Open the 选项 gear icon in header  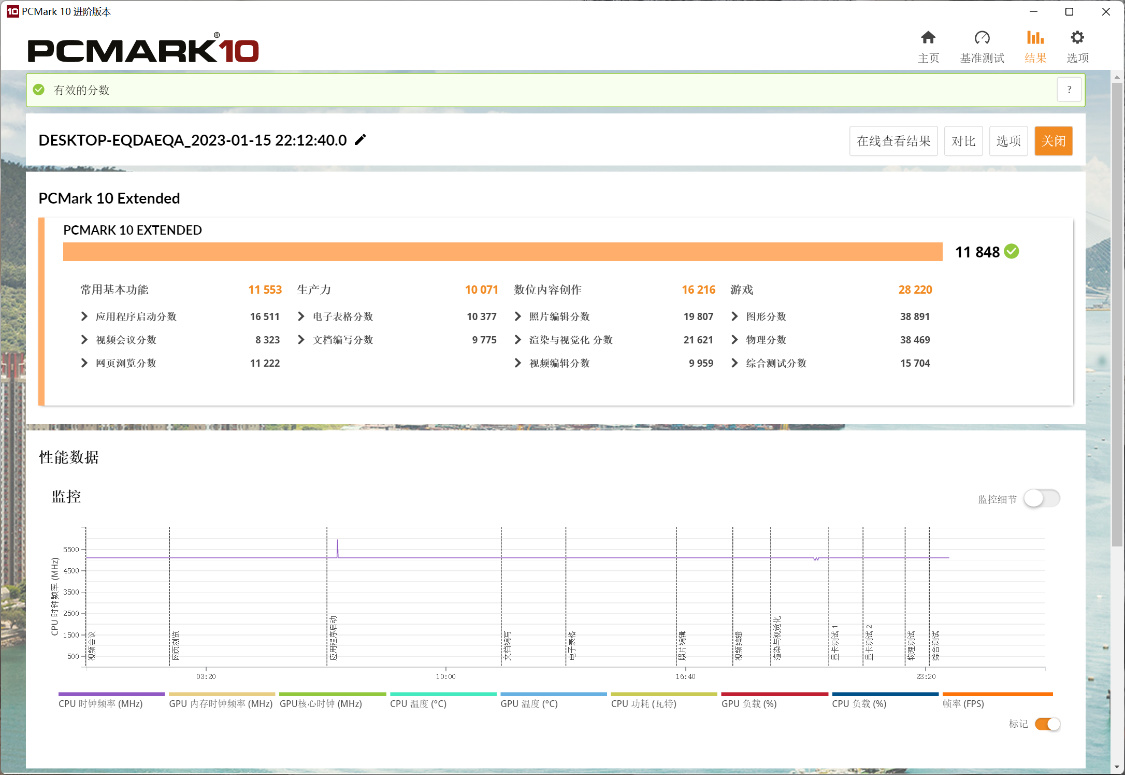click(1077, 37)
